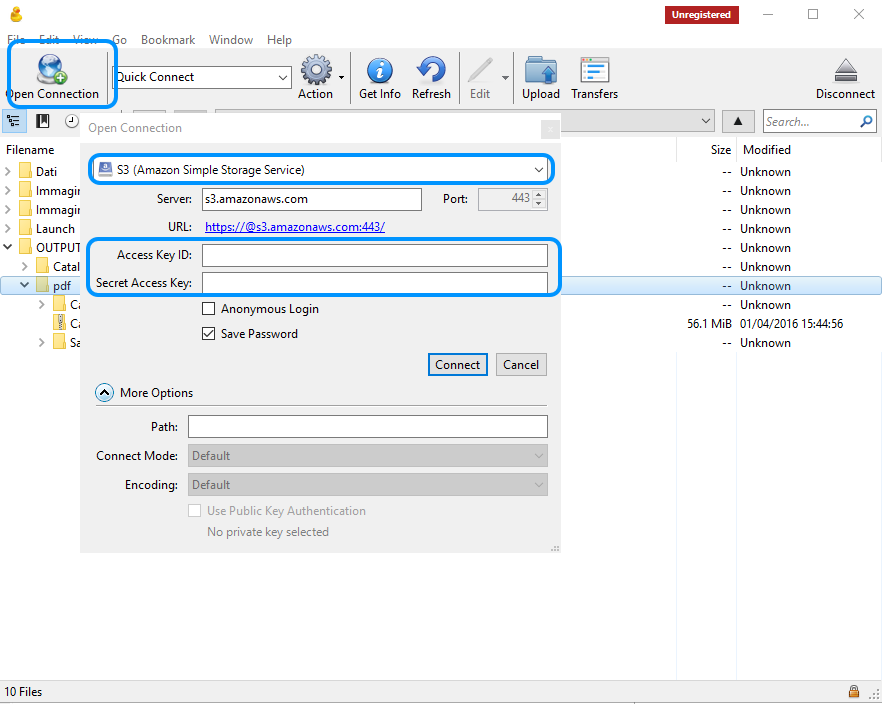
Task: Switch to outline browser view icon
Action: 14,121
